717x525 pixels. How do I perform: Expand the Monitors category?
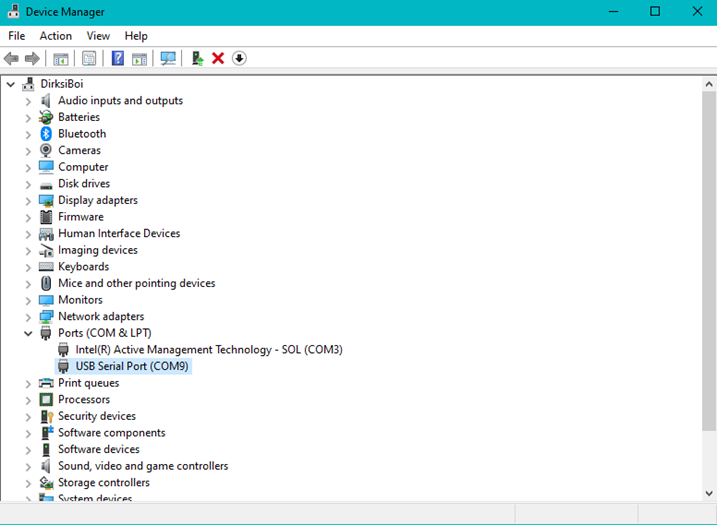click(x=28, y=300)
